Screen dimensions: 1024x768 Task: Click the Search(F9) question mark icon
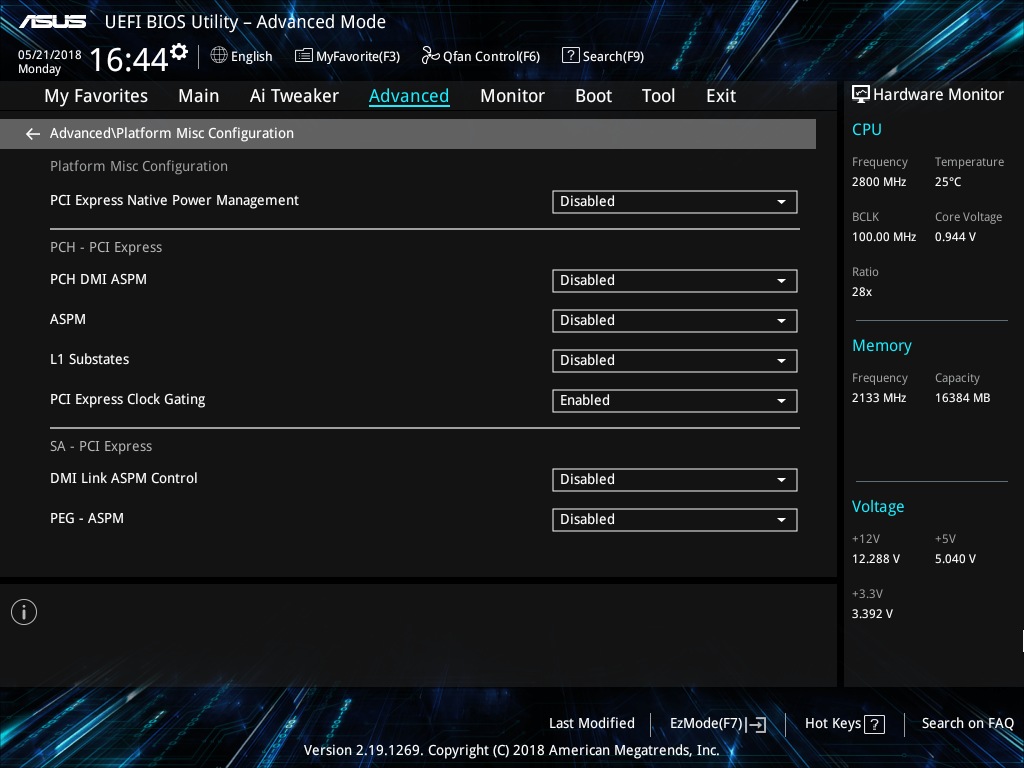[x=570, y=56]
